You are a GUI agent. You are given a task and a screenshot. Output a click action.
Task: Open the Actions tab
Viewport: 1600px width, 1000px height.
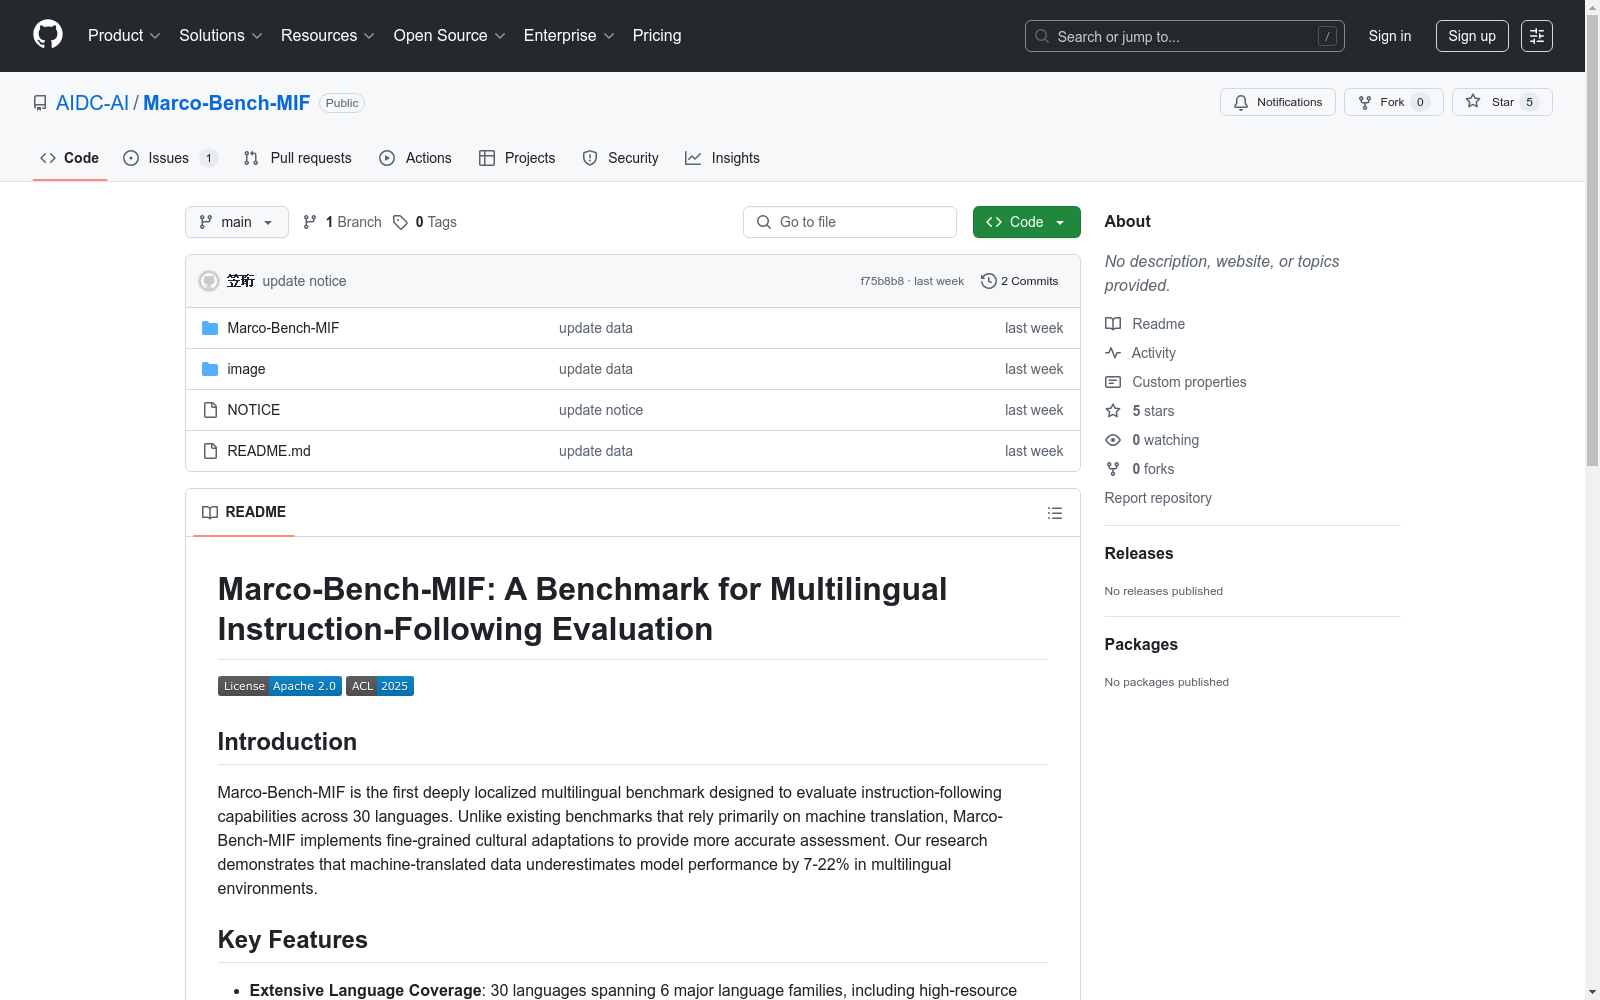point(416,158)
